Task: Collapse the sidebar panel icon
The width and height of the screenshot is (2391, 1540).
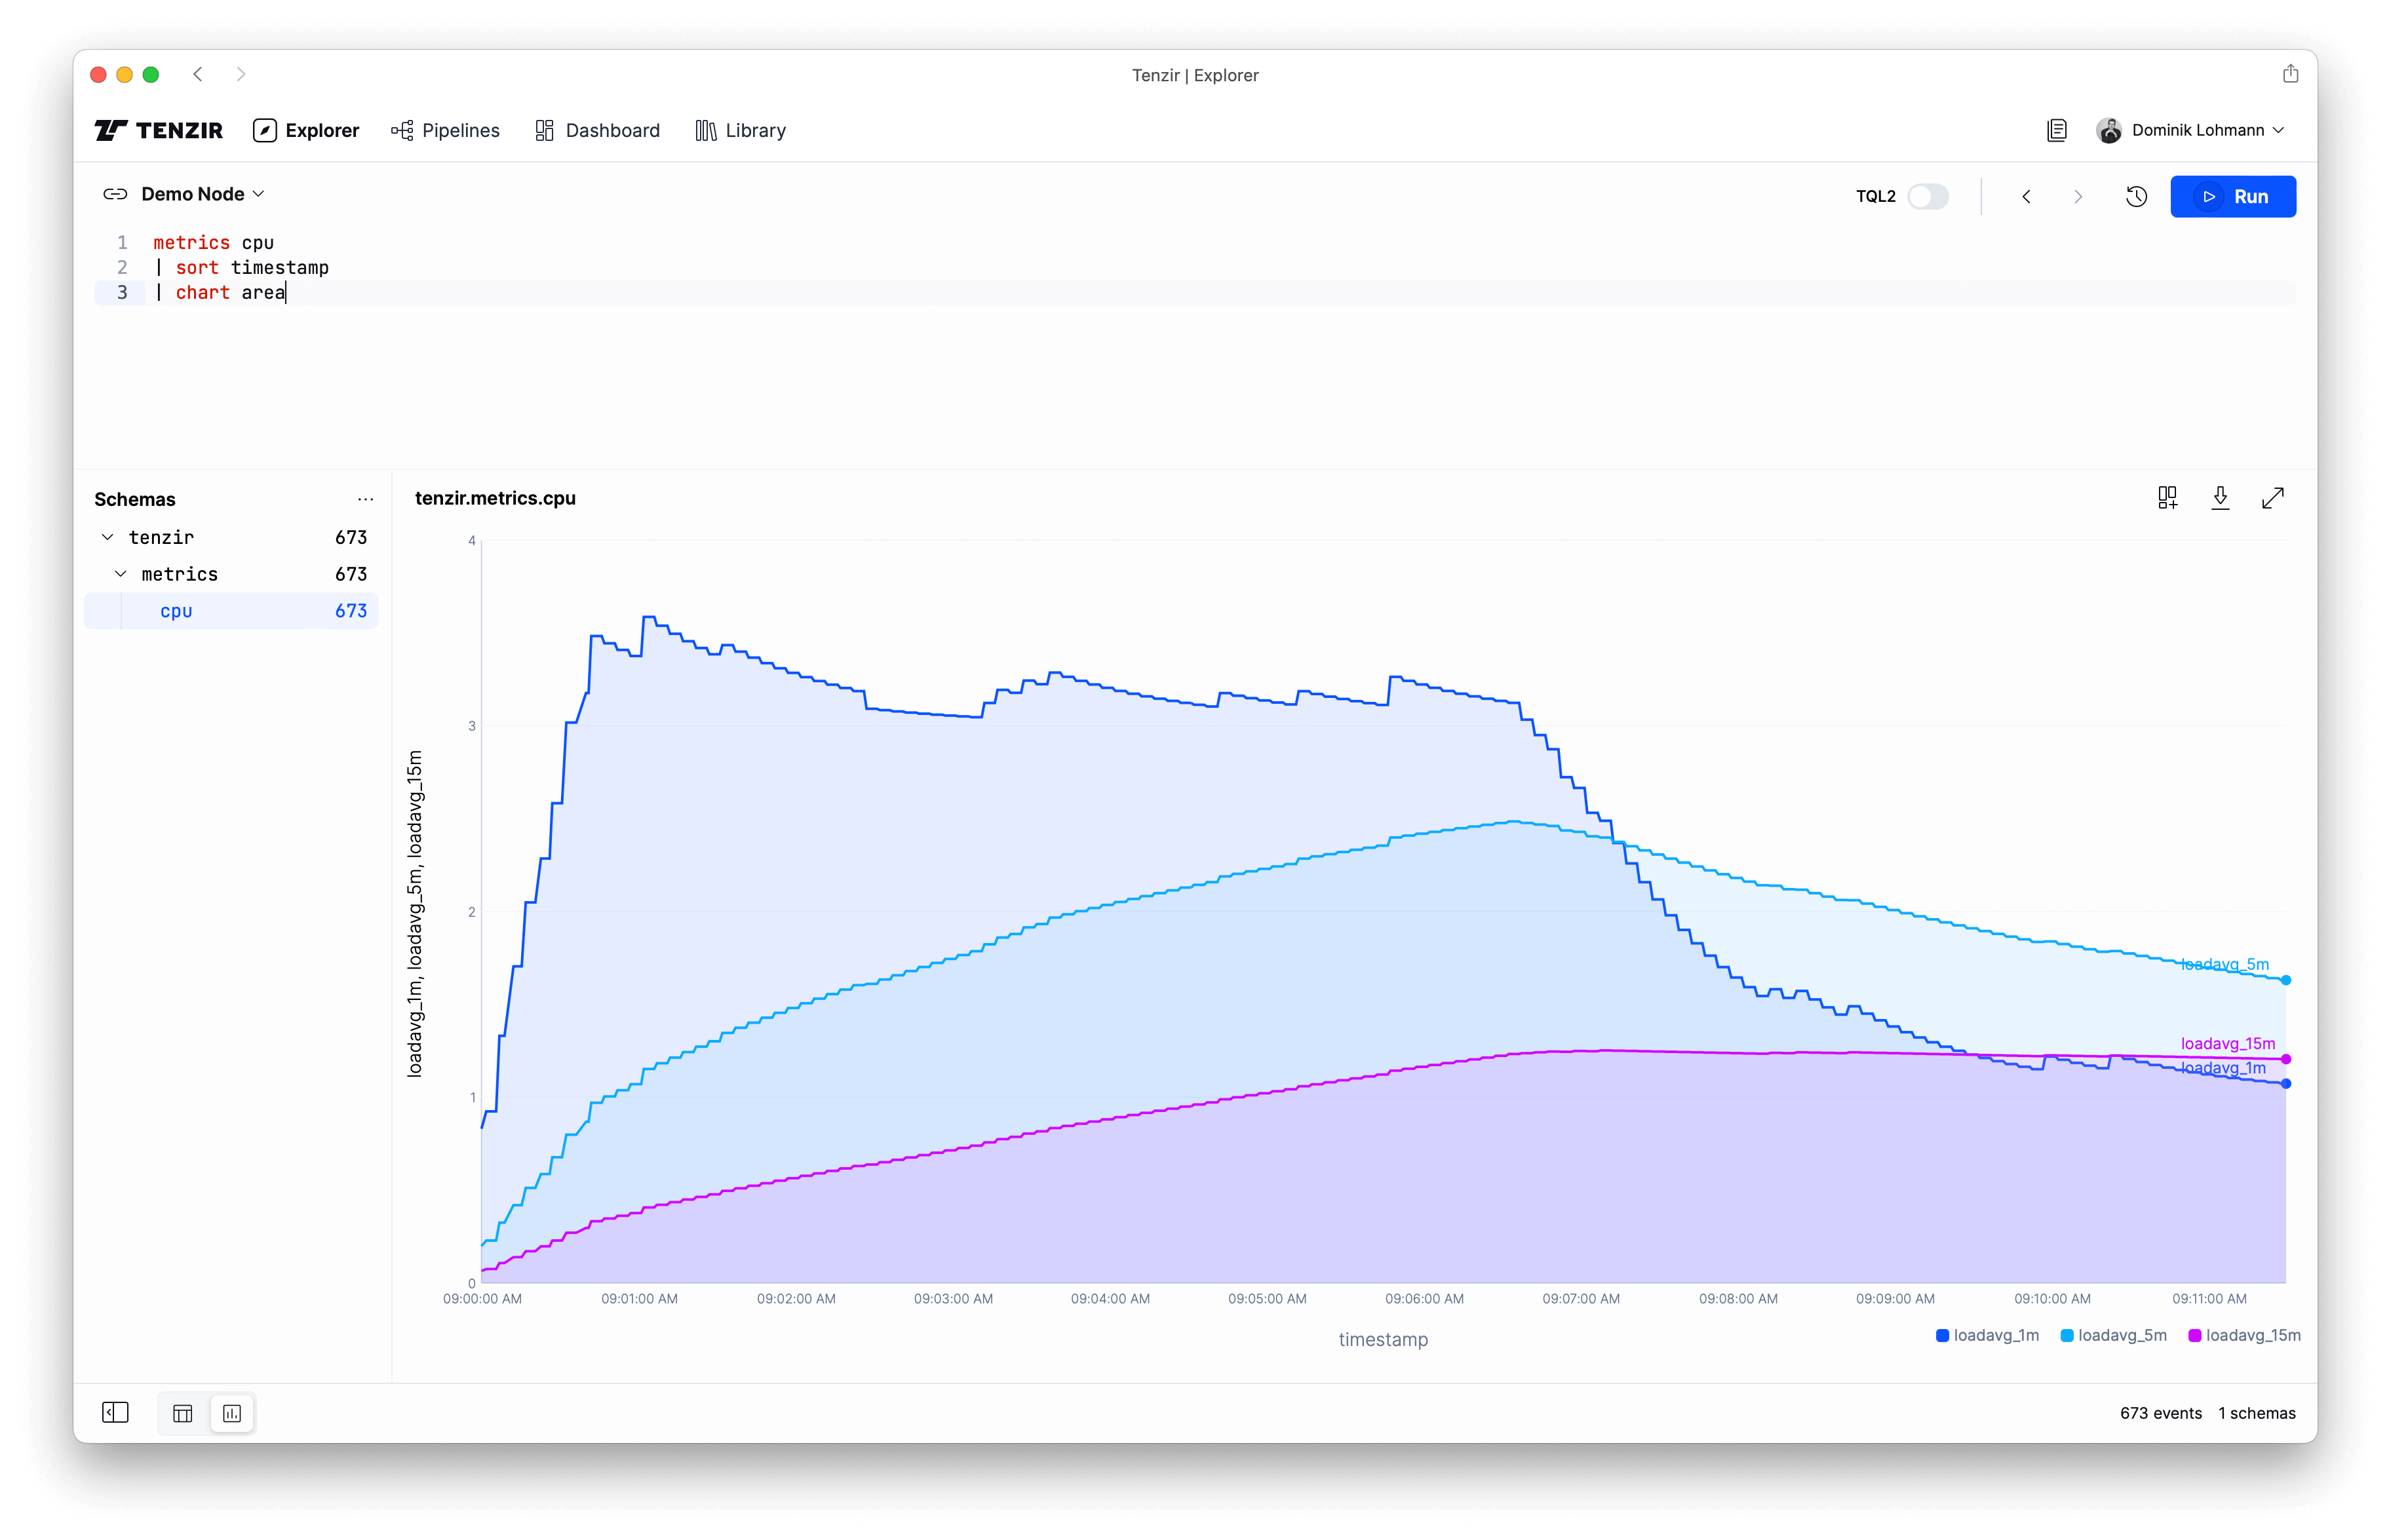Action: tap(116, 1413)
